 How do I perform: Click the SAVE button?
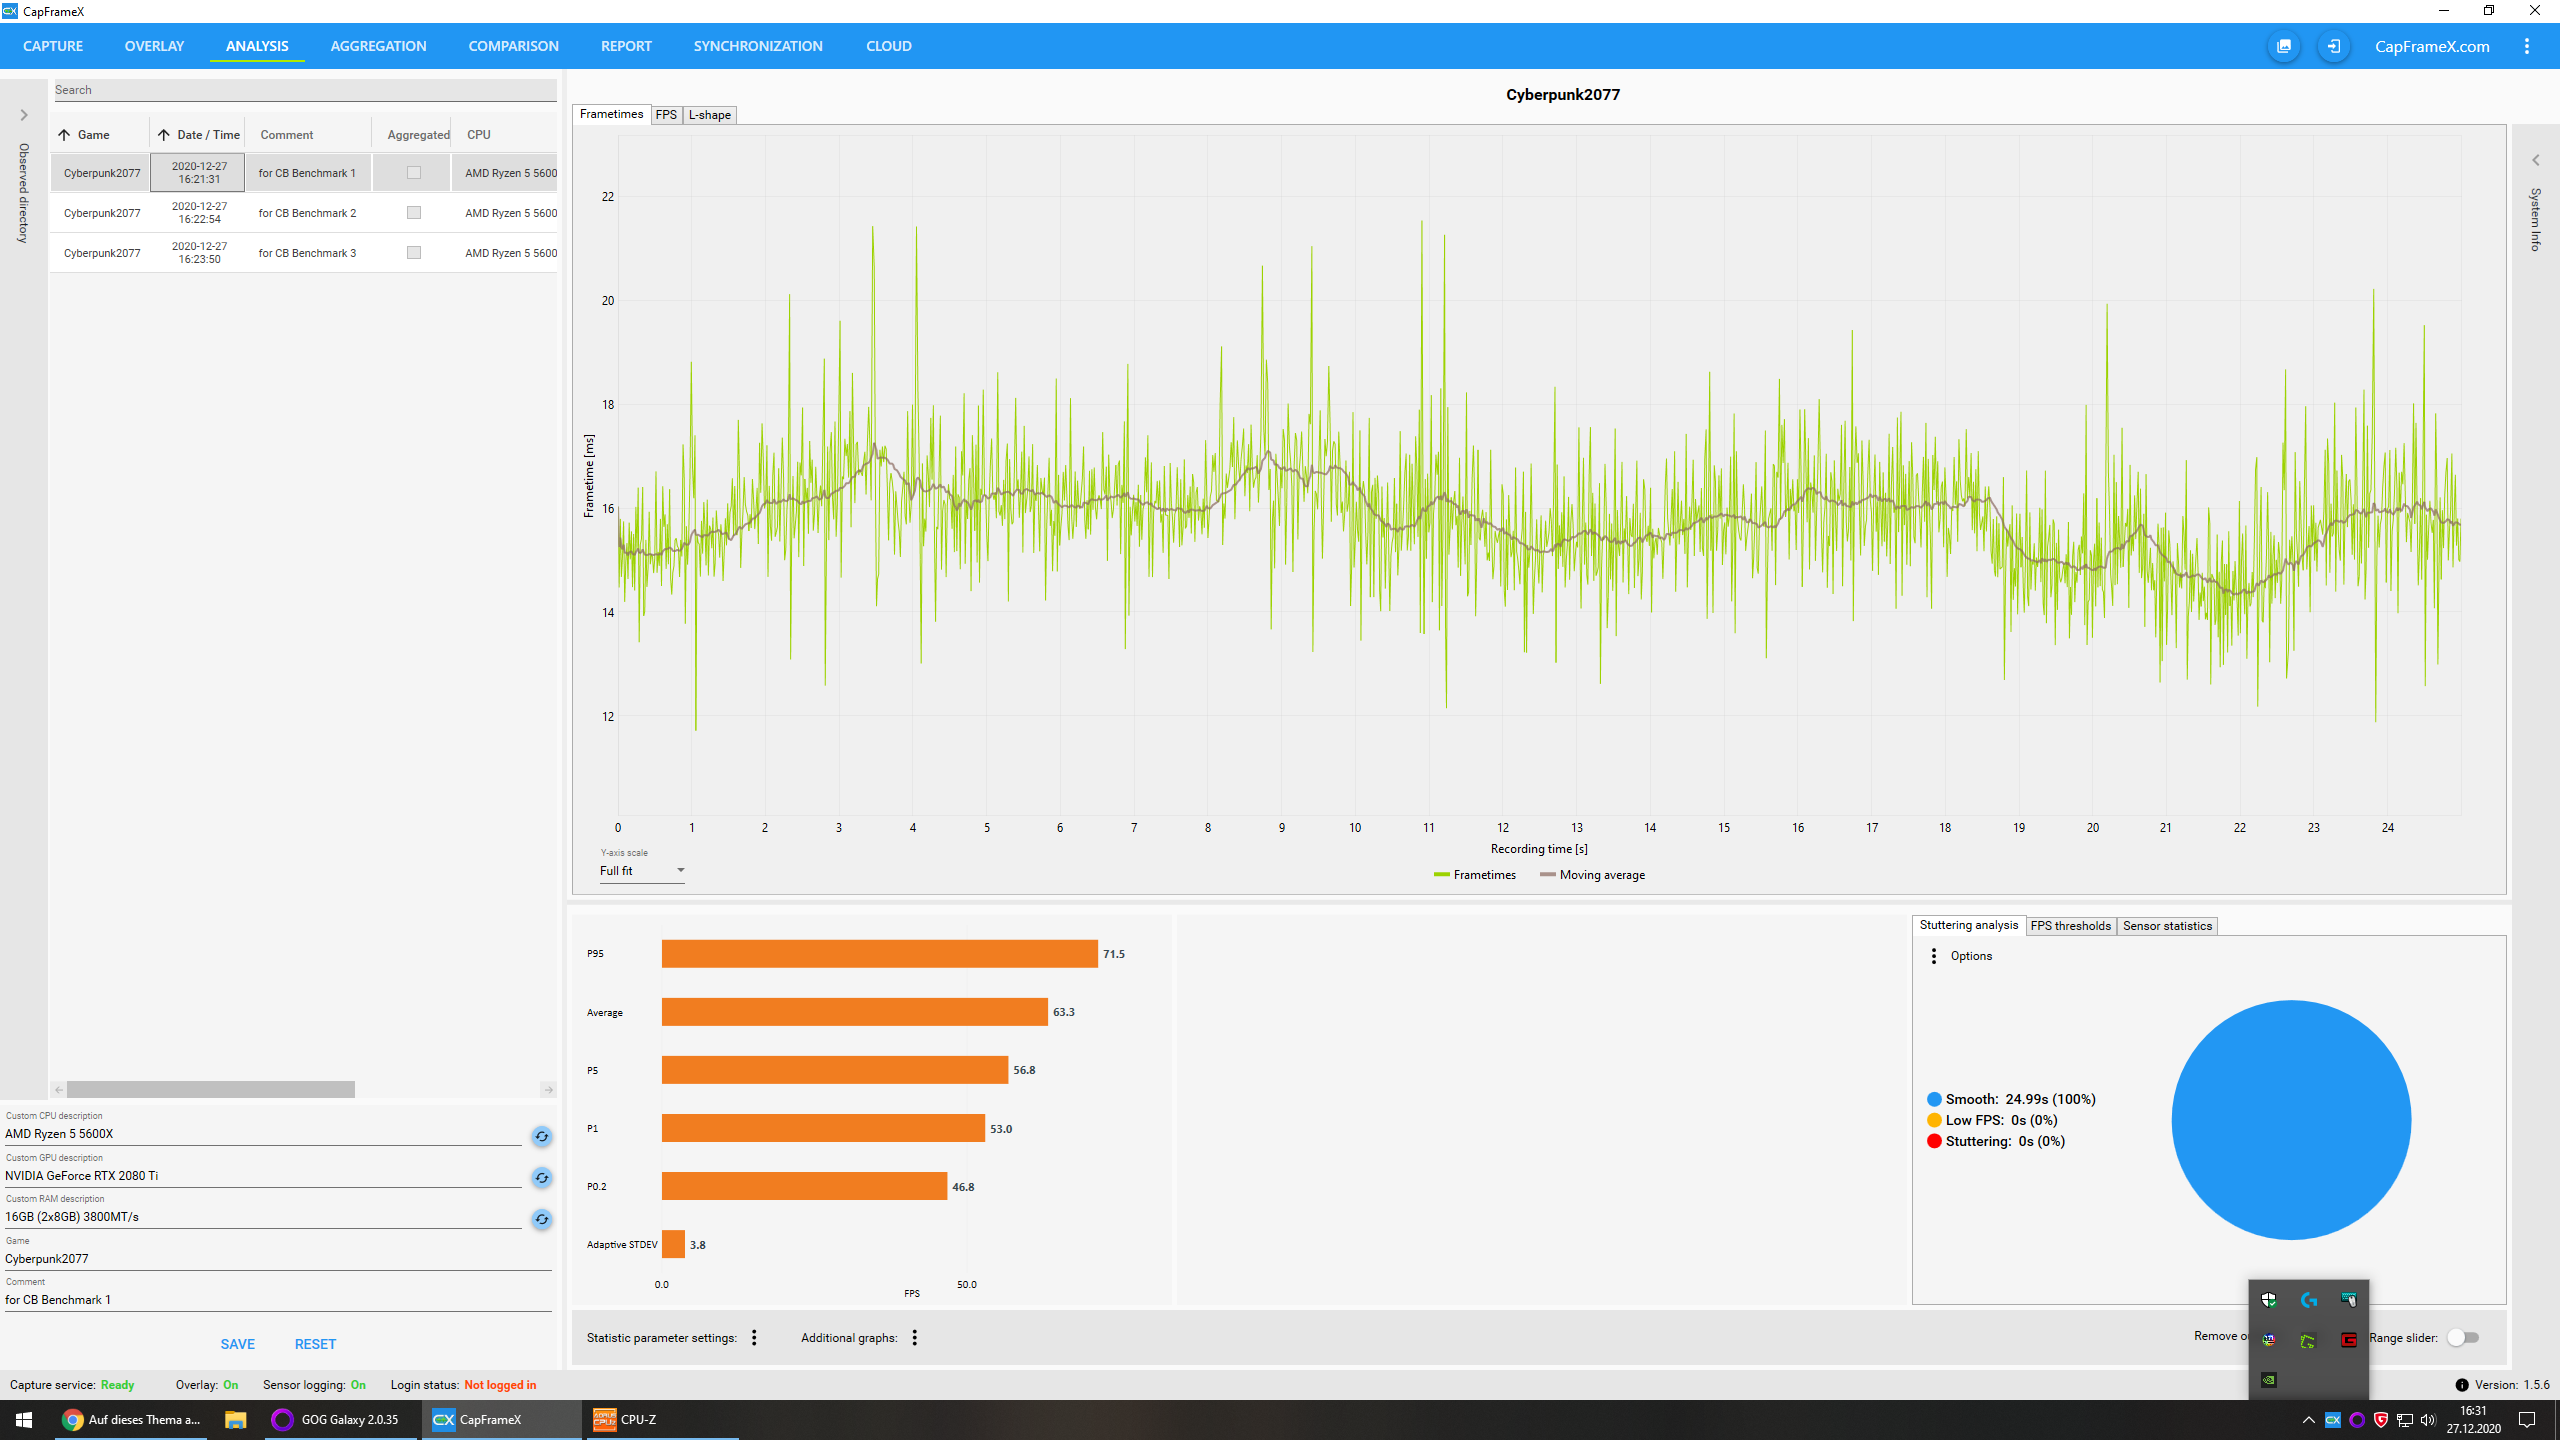coord(237,1344)
